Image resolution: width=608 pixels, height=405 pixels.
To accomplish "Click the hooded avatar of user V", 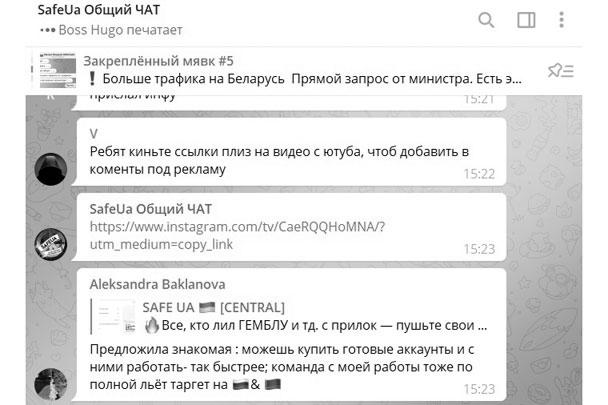I will (x=50, y=169).
